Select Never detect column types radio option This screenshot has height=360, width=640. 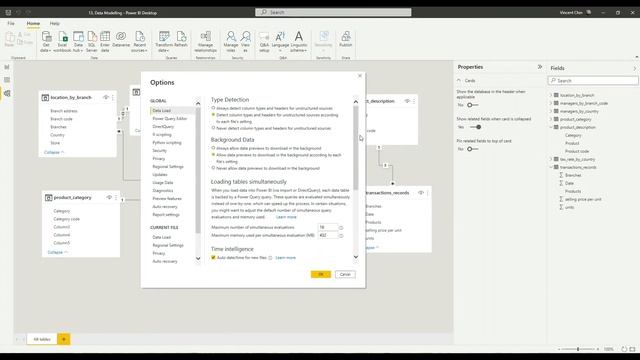213,128
